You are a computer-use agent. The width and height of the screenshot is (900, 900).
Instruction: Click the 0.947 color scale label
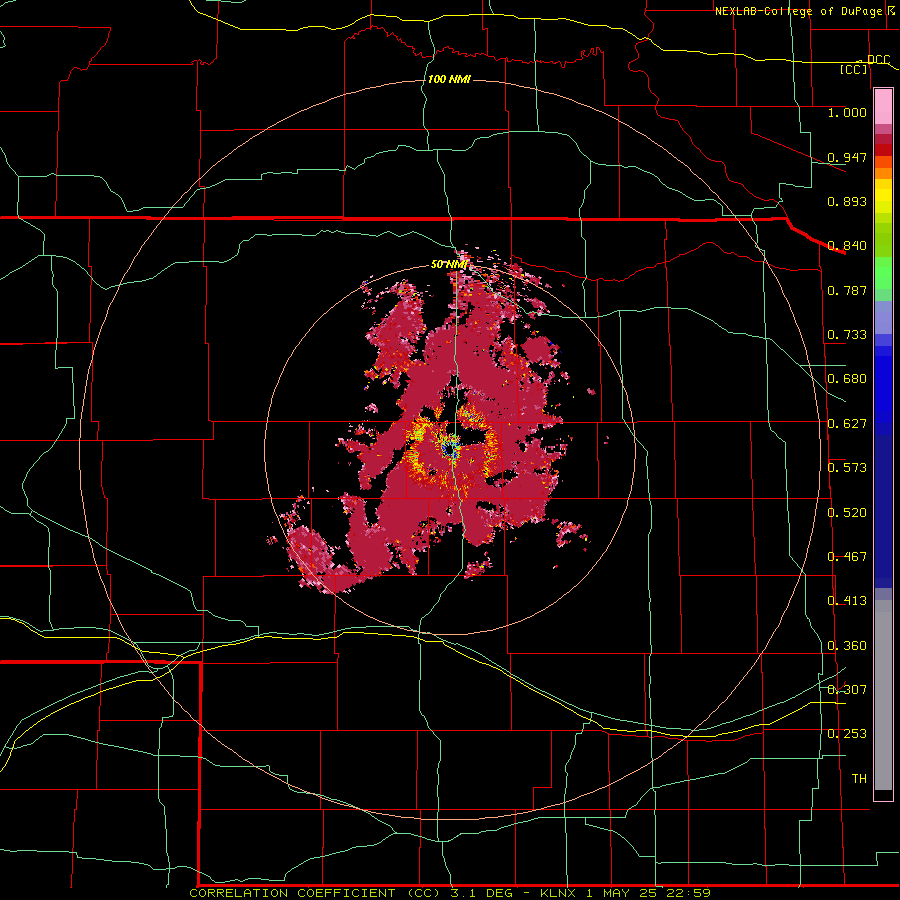pyautogui.click(x=847, y=157)
